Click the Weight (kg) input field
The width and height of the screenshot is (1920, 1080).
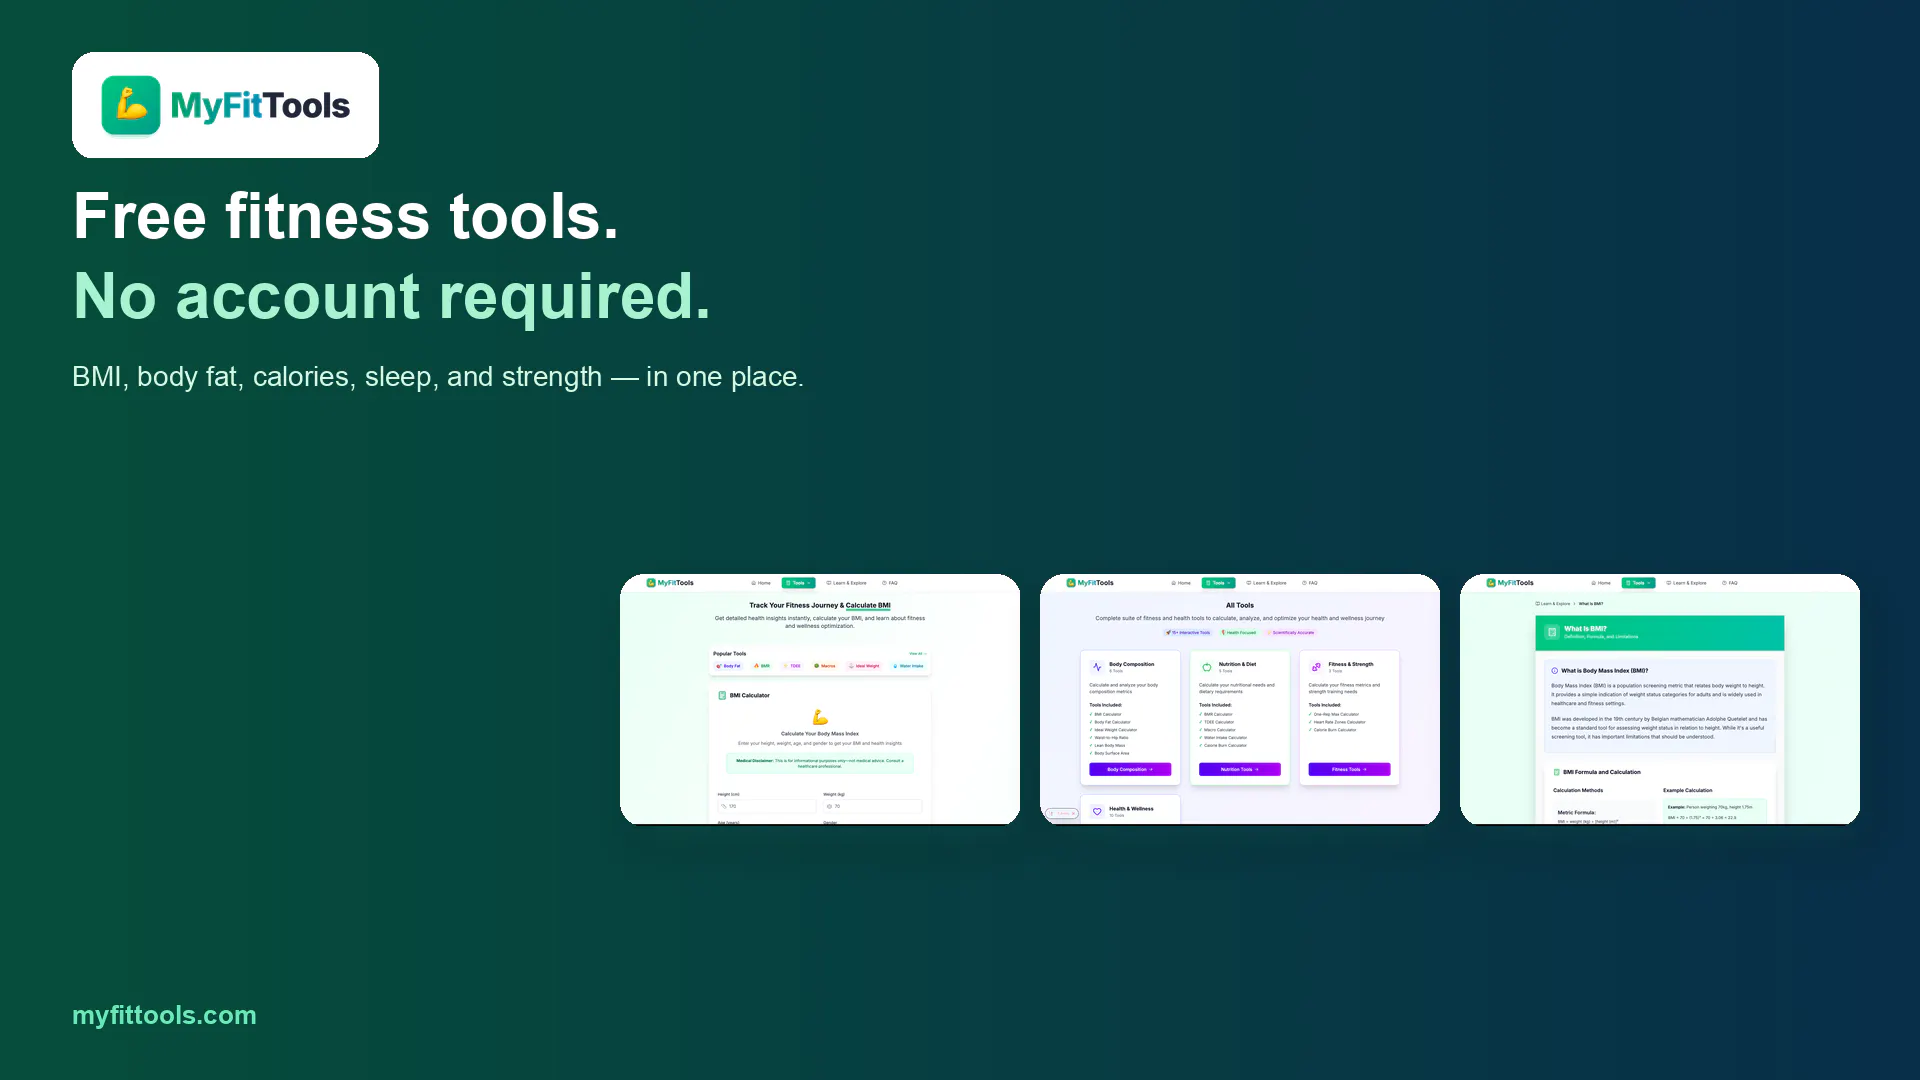pyautogui.click(x=872, y=806)
